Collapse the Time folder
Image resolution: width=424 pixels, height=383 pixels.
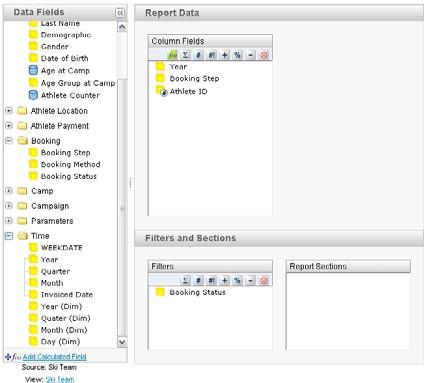click(x=9, y=236)
